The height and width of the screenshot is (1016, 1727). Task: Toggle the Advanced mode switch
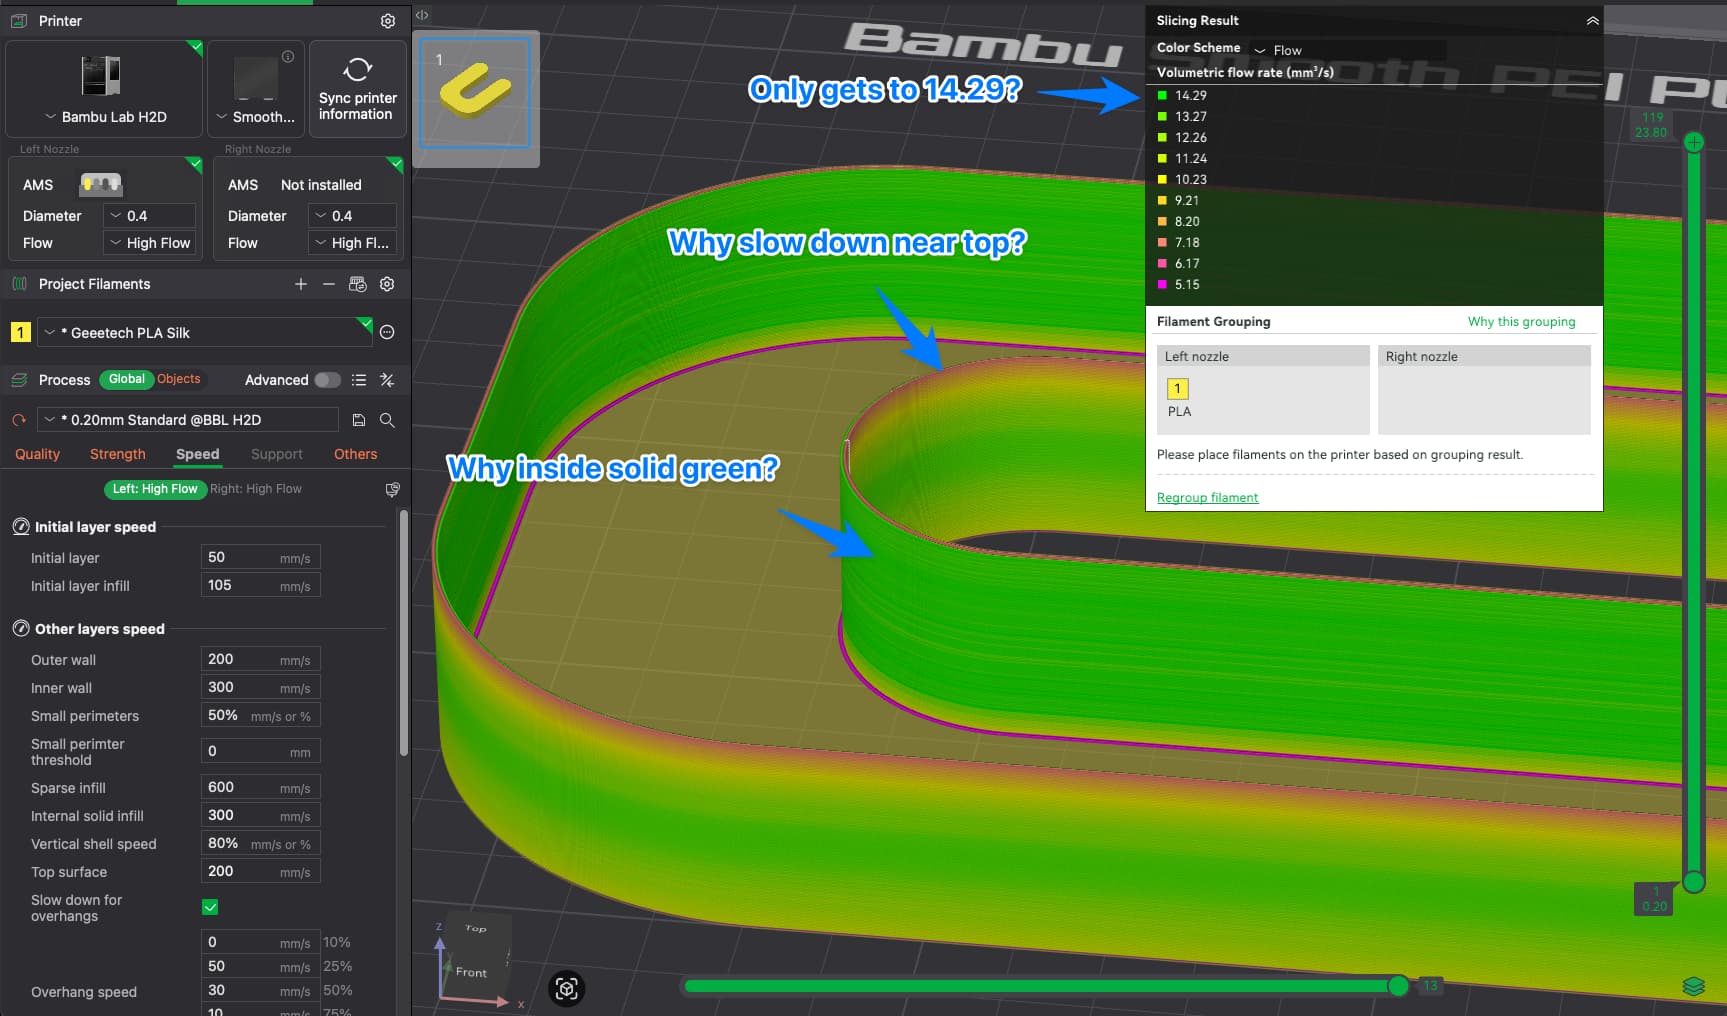327,380
